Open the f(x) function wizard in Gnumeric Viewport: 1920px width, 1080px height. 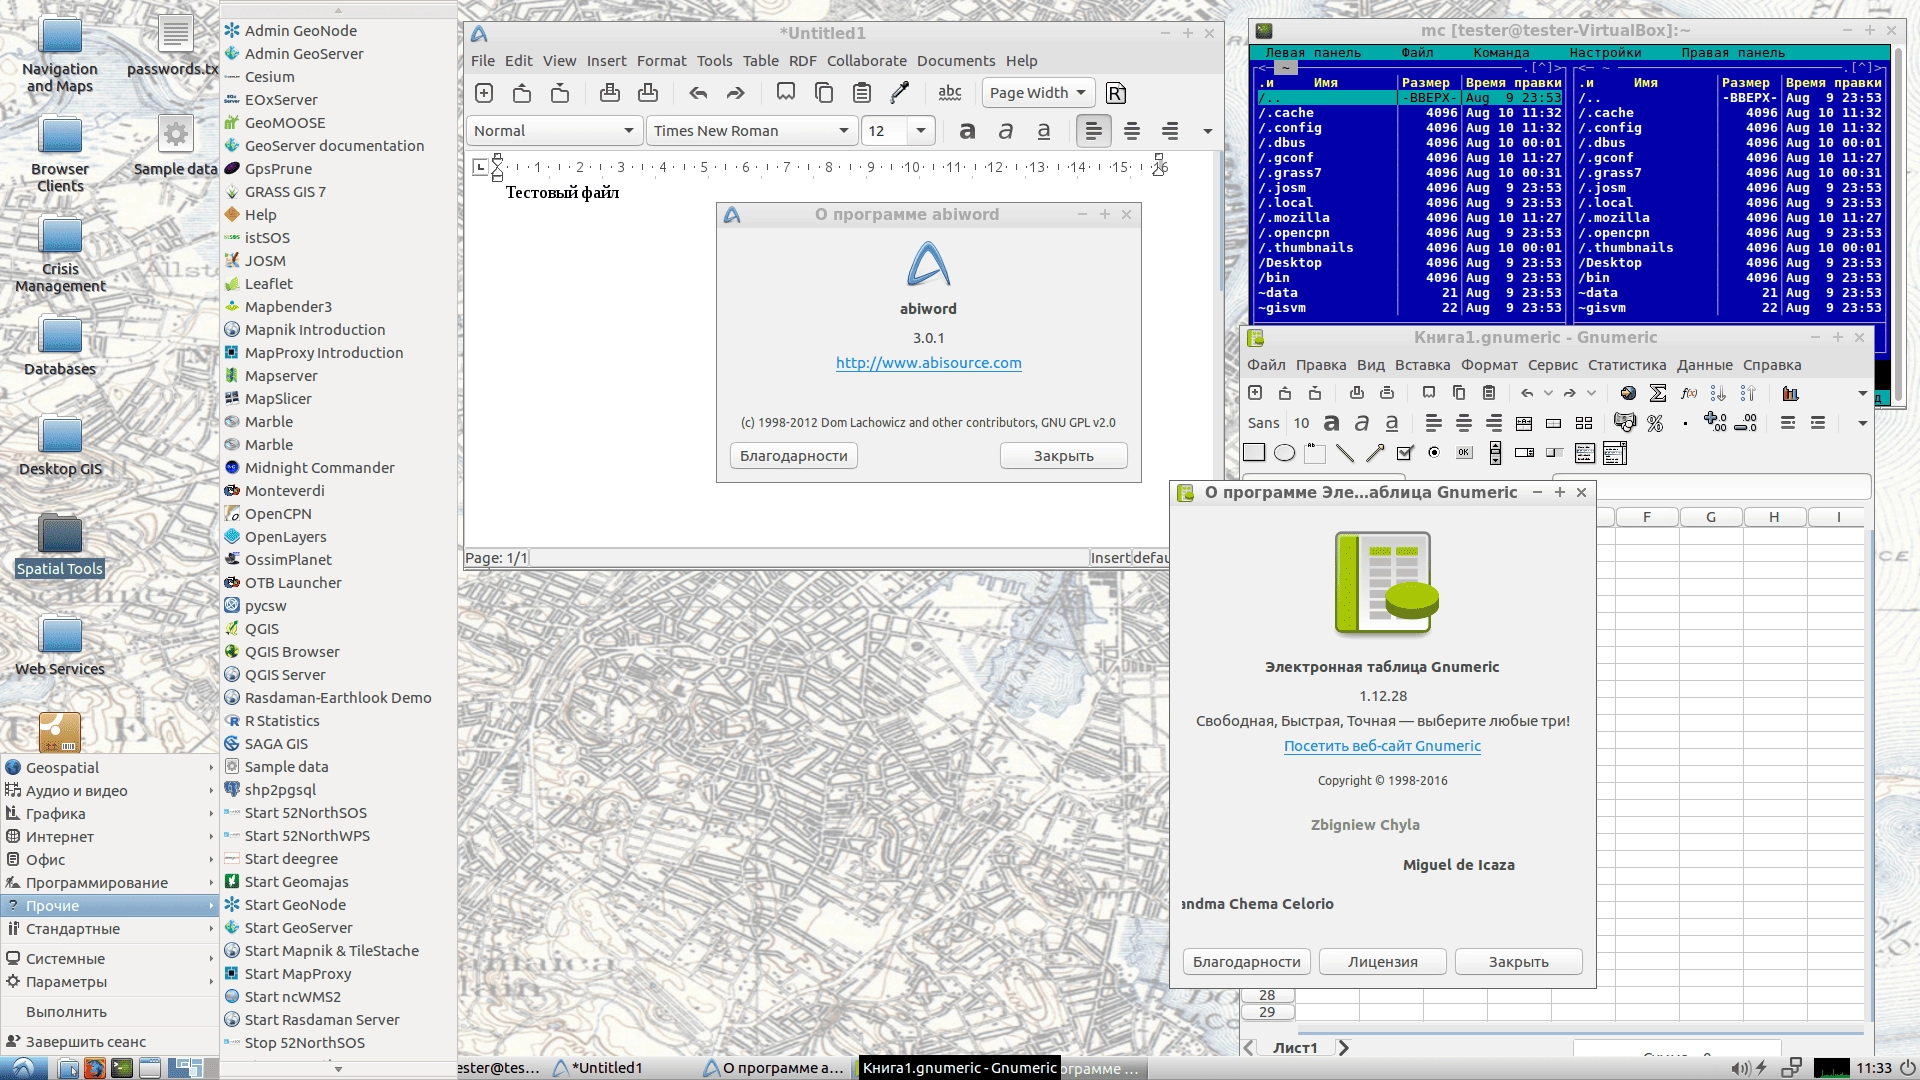click(x=1689, y=393)
